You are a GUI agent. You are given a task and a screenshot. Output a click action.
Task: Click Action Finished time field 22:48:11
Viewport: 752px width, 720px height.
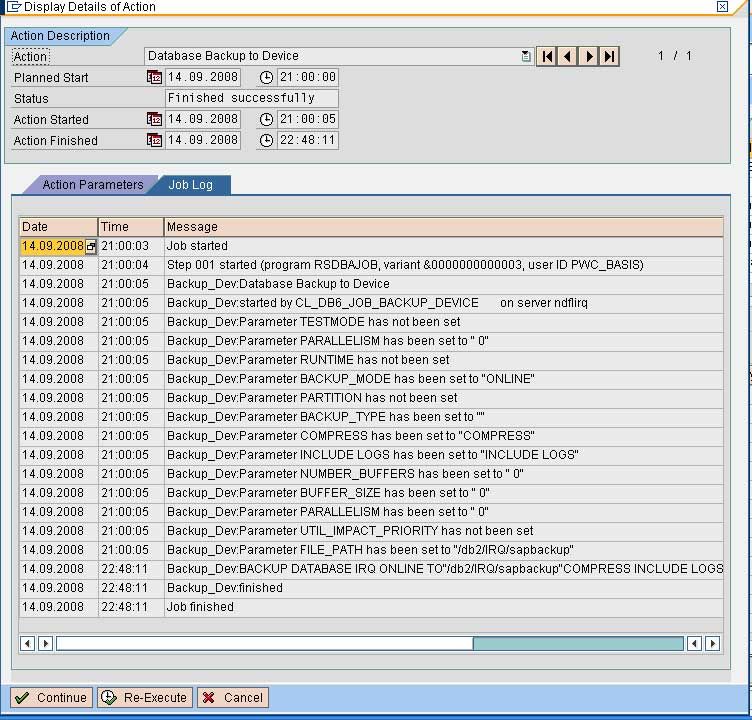(308, 141)
